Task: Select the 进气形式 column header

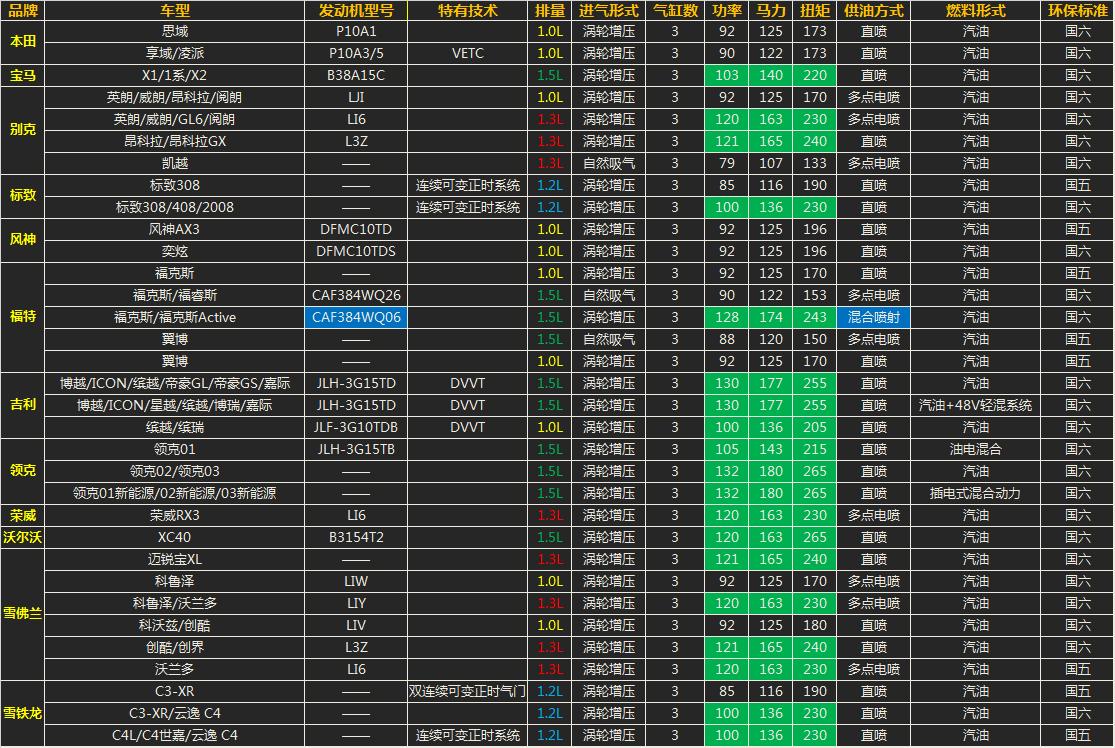Action: tap(609, 11)
